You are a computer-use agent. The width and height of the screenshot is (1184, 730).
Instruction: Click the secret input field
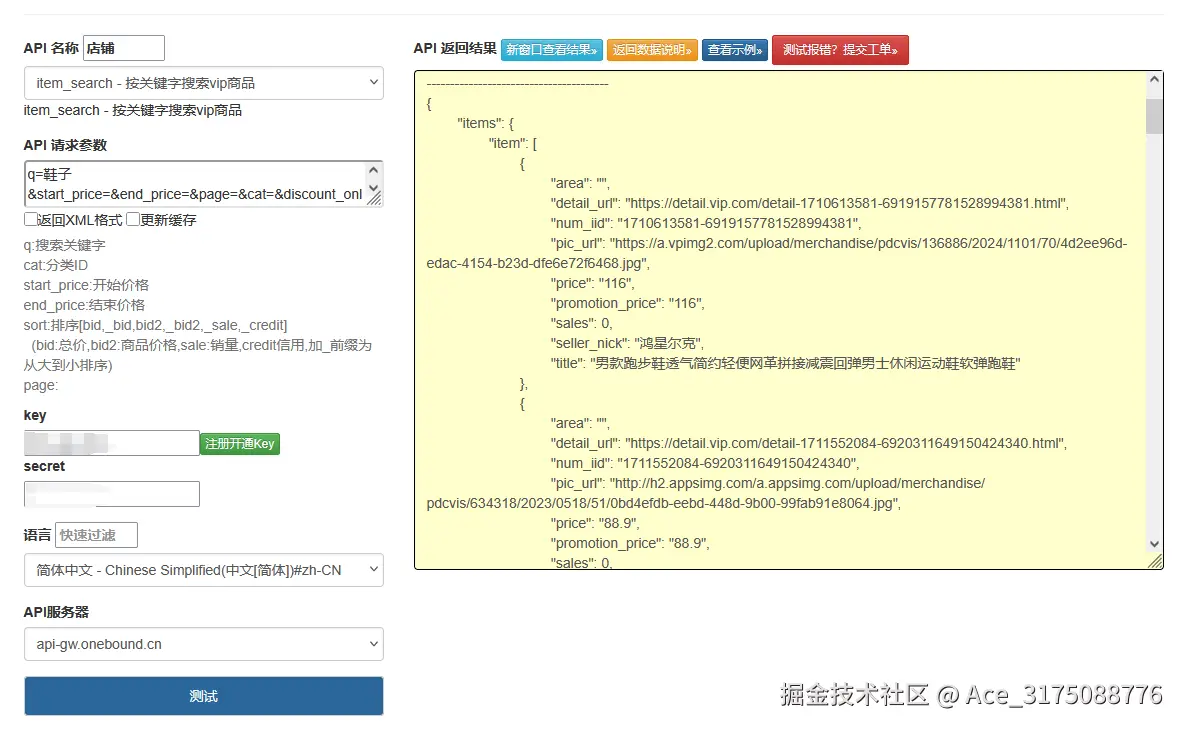tap(112, 494)
